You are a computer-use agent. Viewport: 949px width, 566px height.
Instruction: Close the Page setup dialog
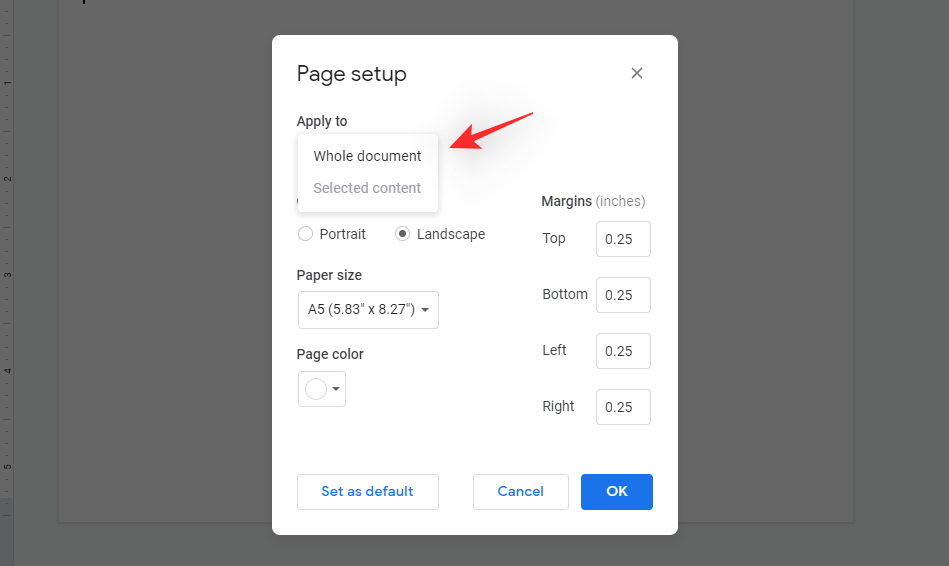pos(637,73)
